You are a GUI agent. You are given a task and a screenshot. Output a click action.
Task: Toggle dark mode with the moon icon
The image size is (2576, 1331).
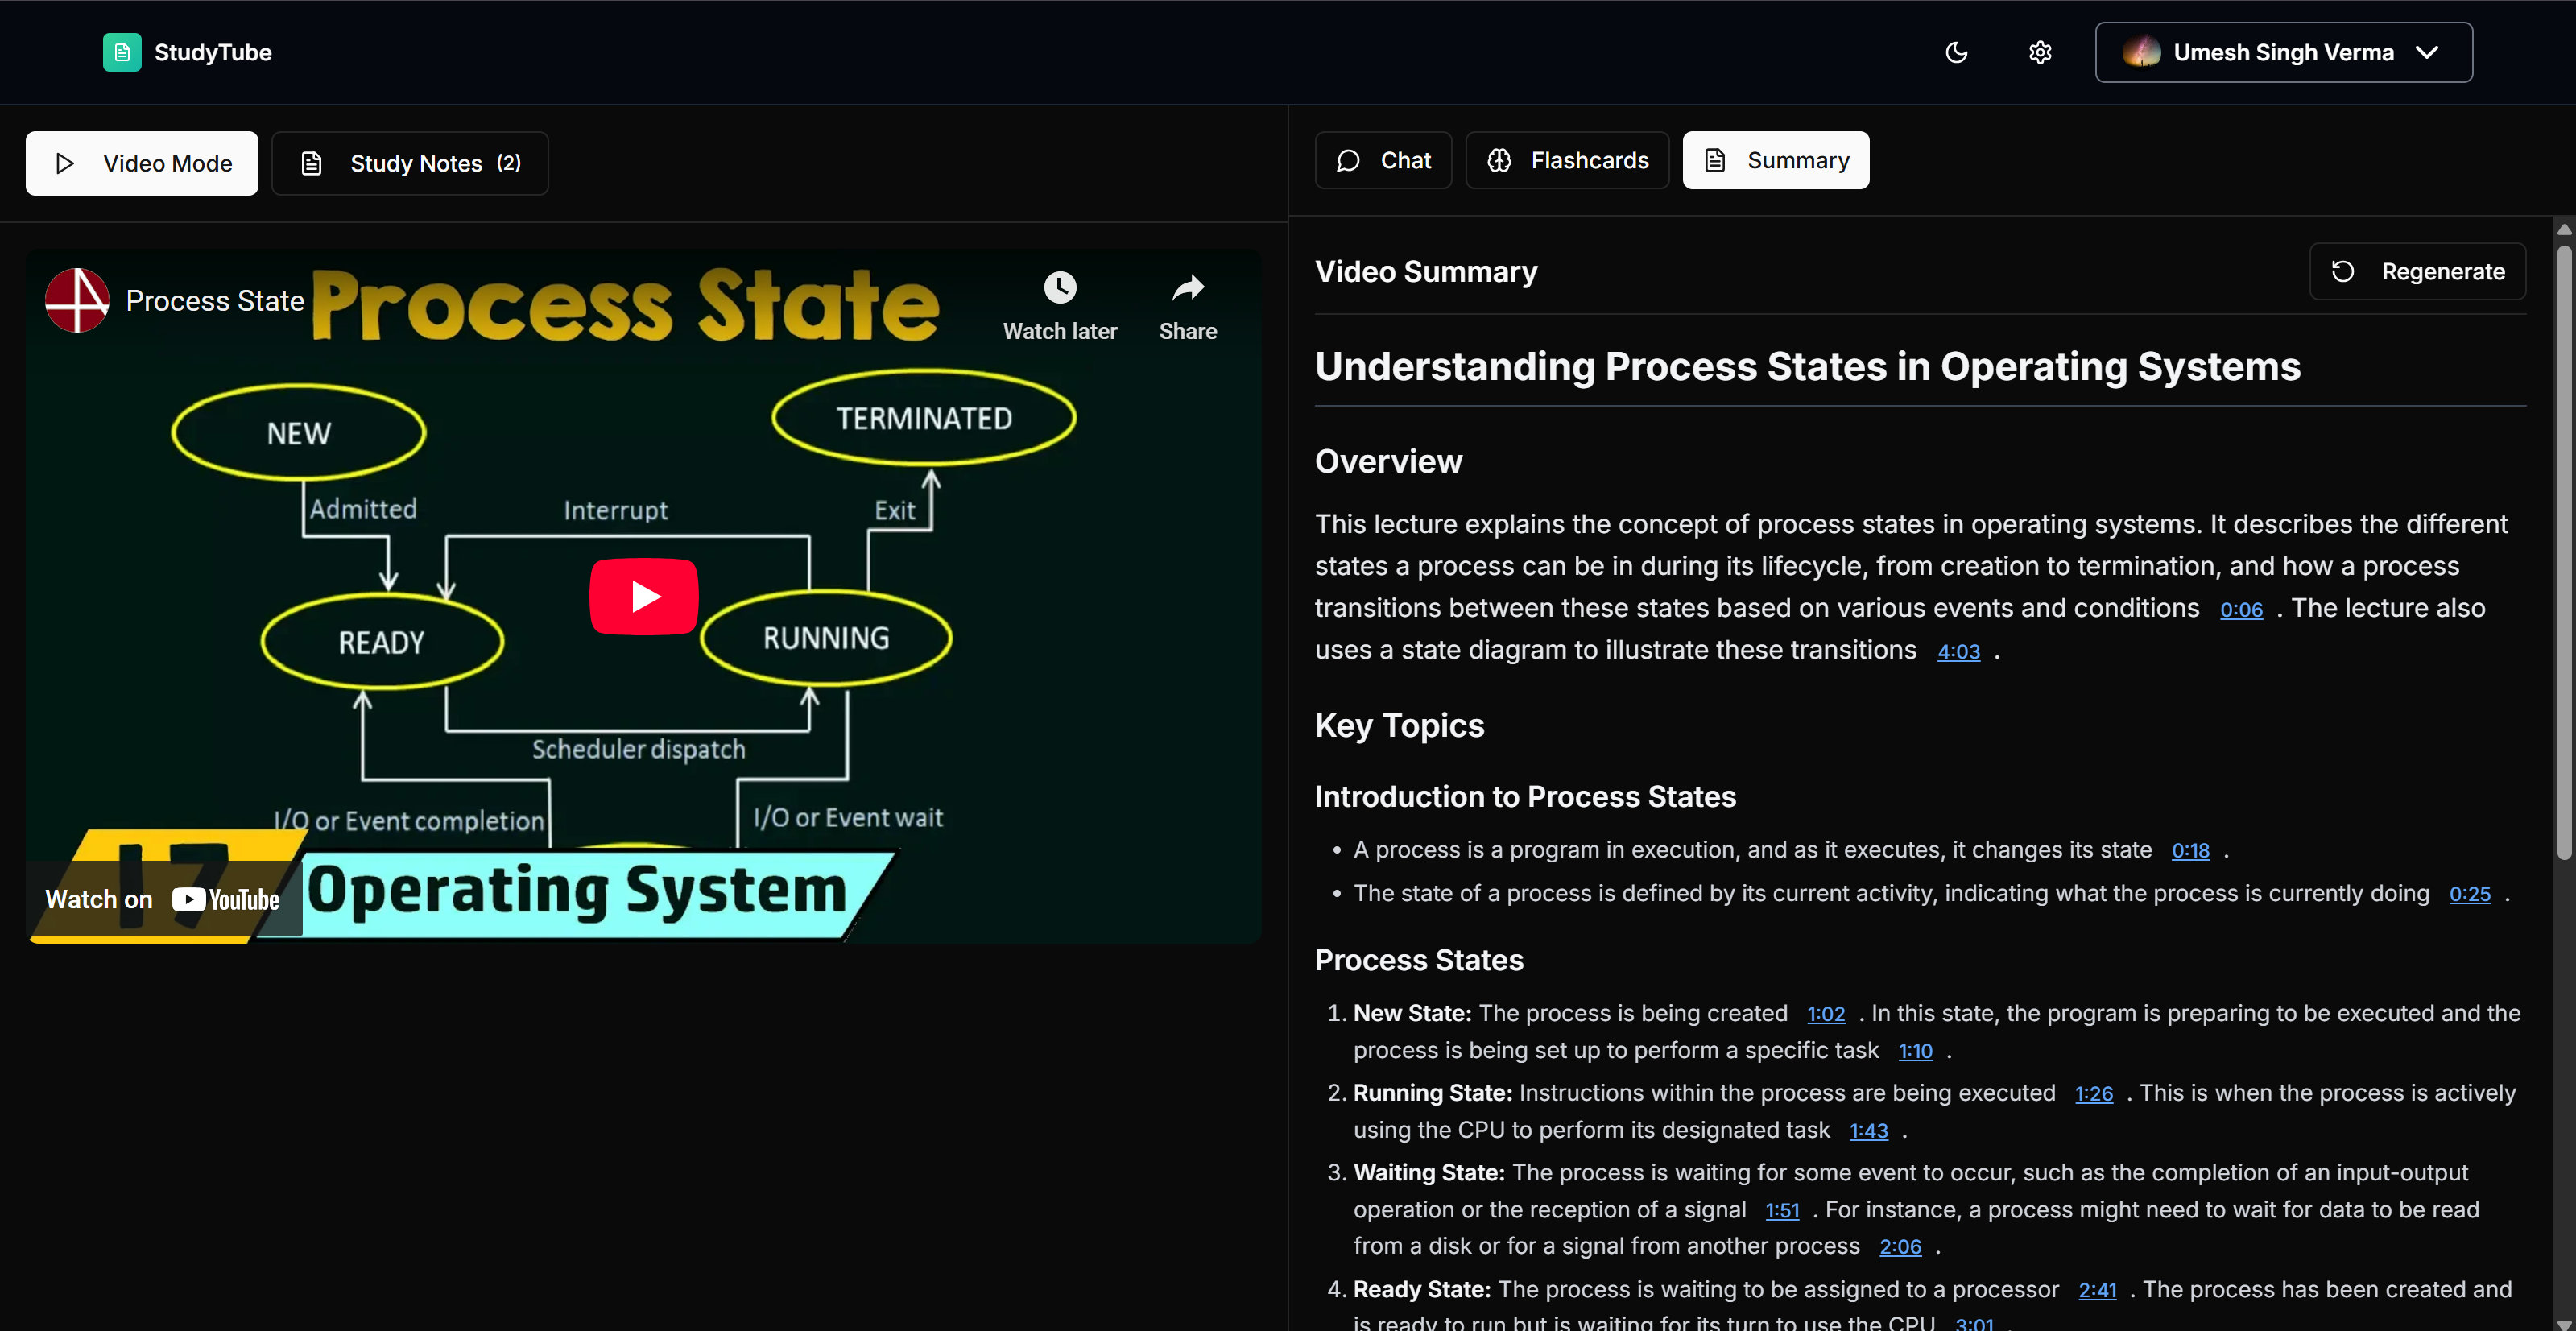click(x=1957, y=52)
